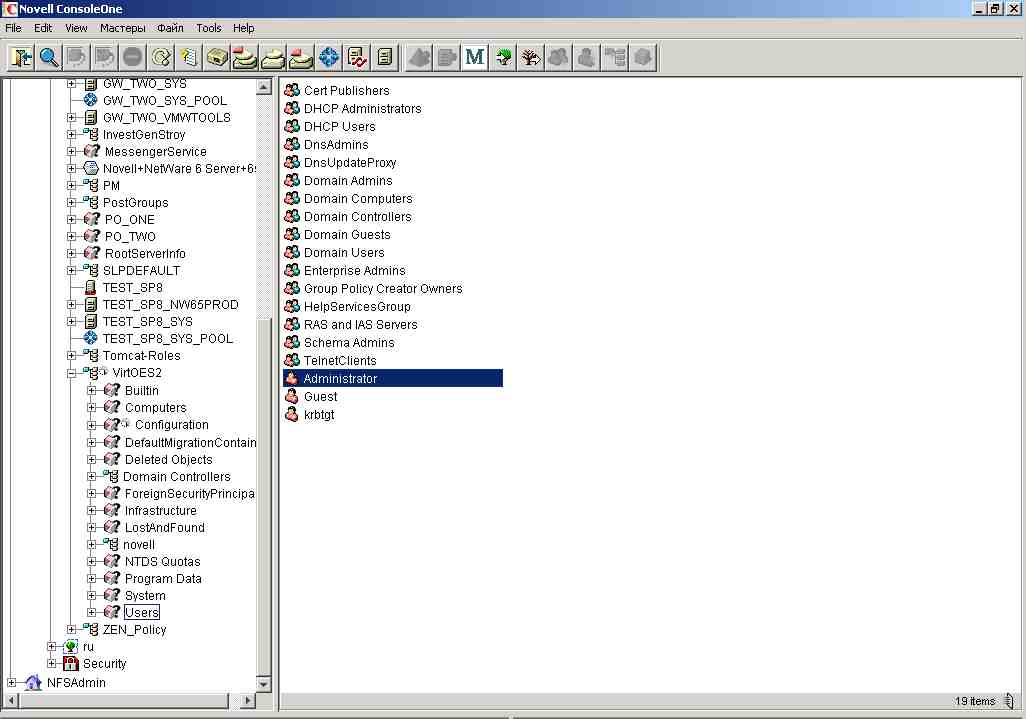
Task: Click the blue pool cluster toolbar icon
Action: point(329,58)
